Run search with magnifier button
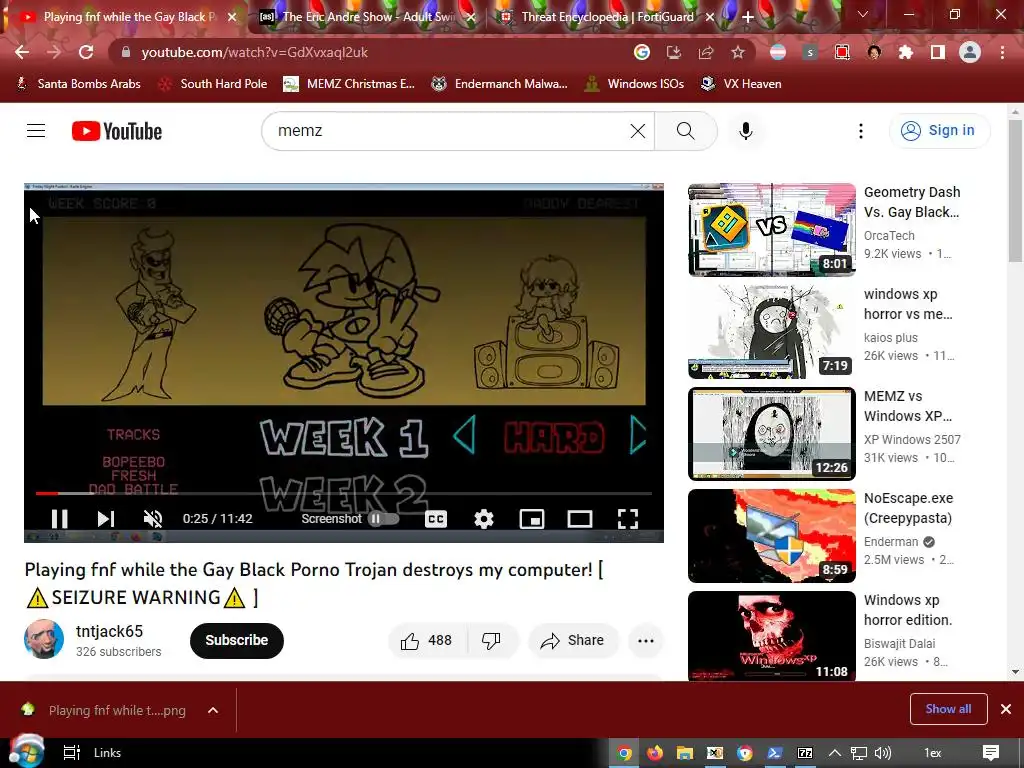The image size is (1024, 768). (686, 131)
